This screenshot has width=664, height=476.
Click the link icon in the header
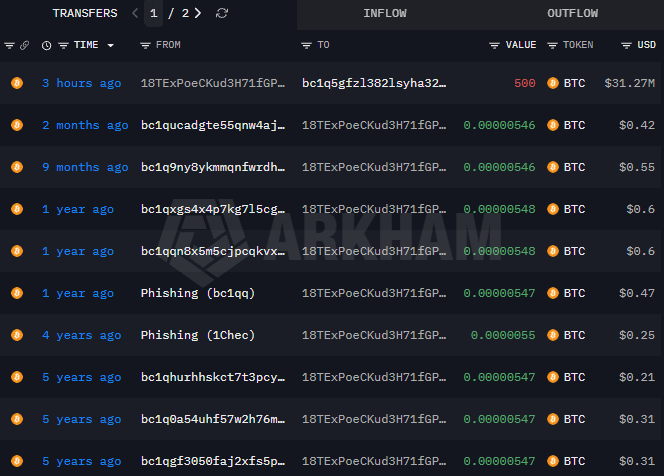pos(25,45)
